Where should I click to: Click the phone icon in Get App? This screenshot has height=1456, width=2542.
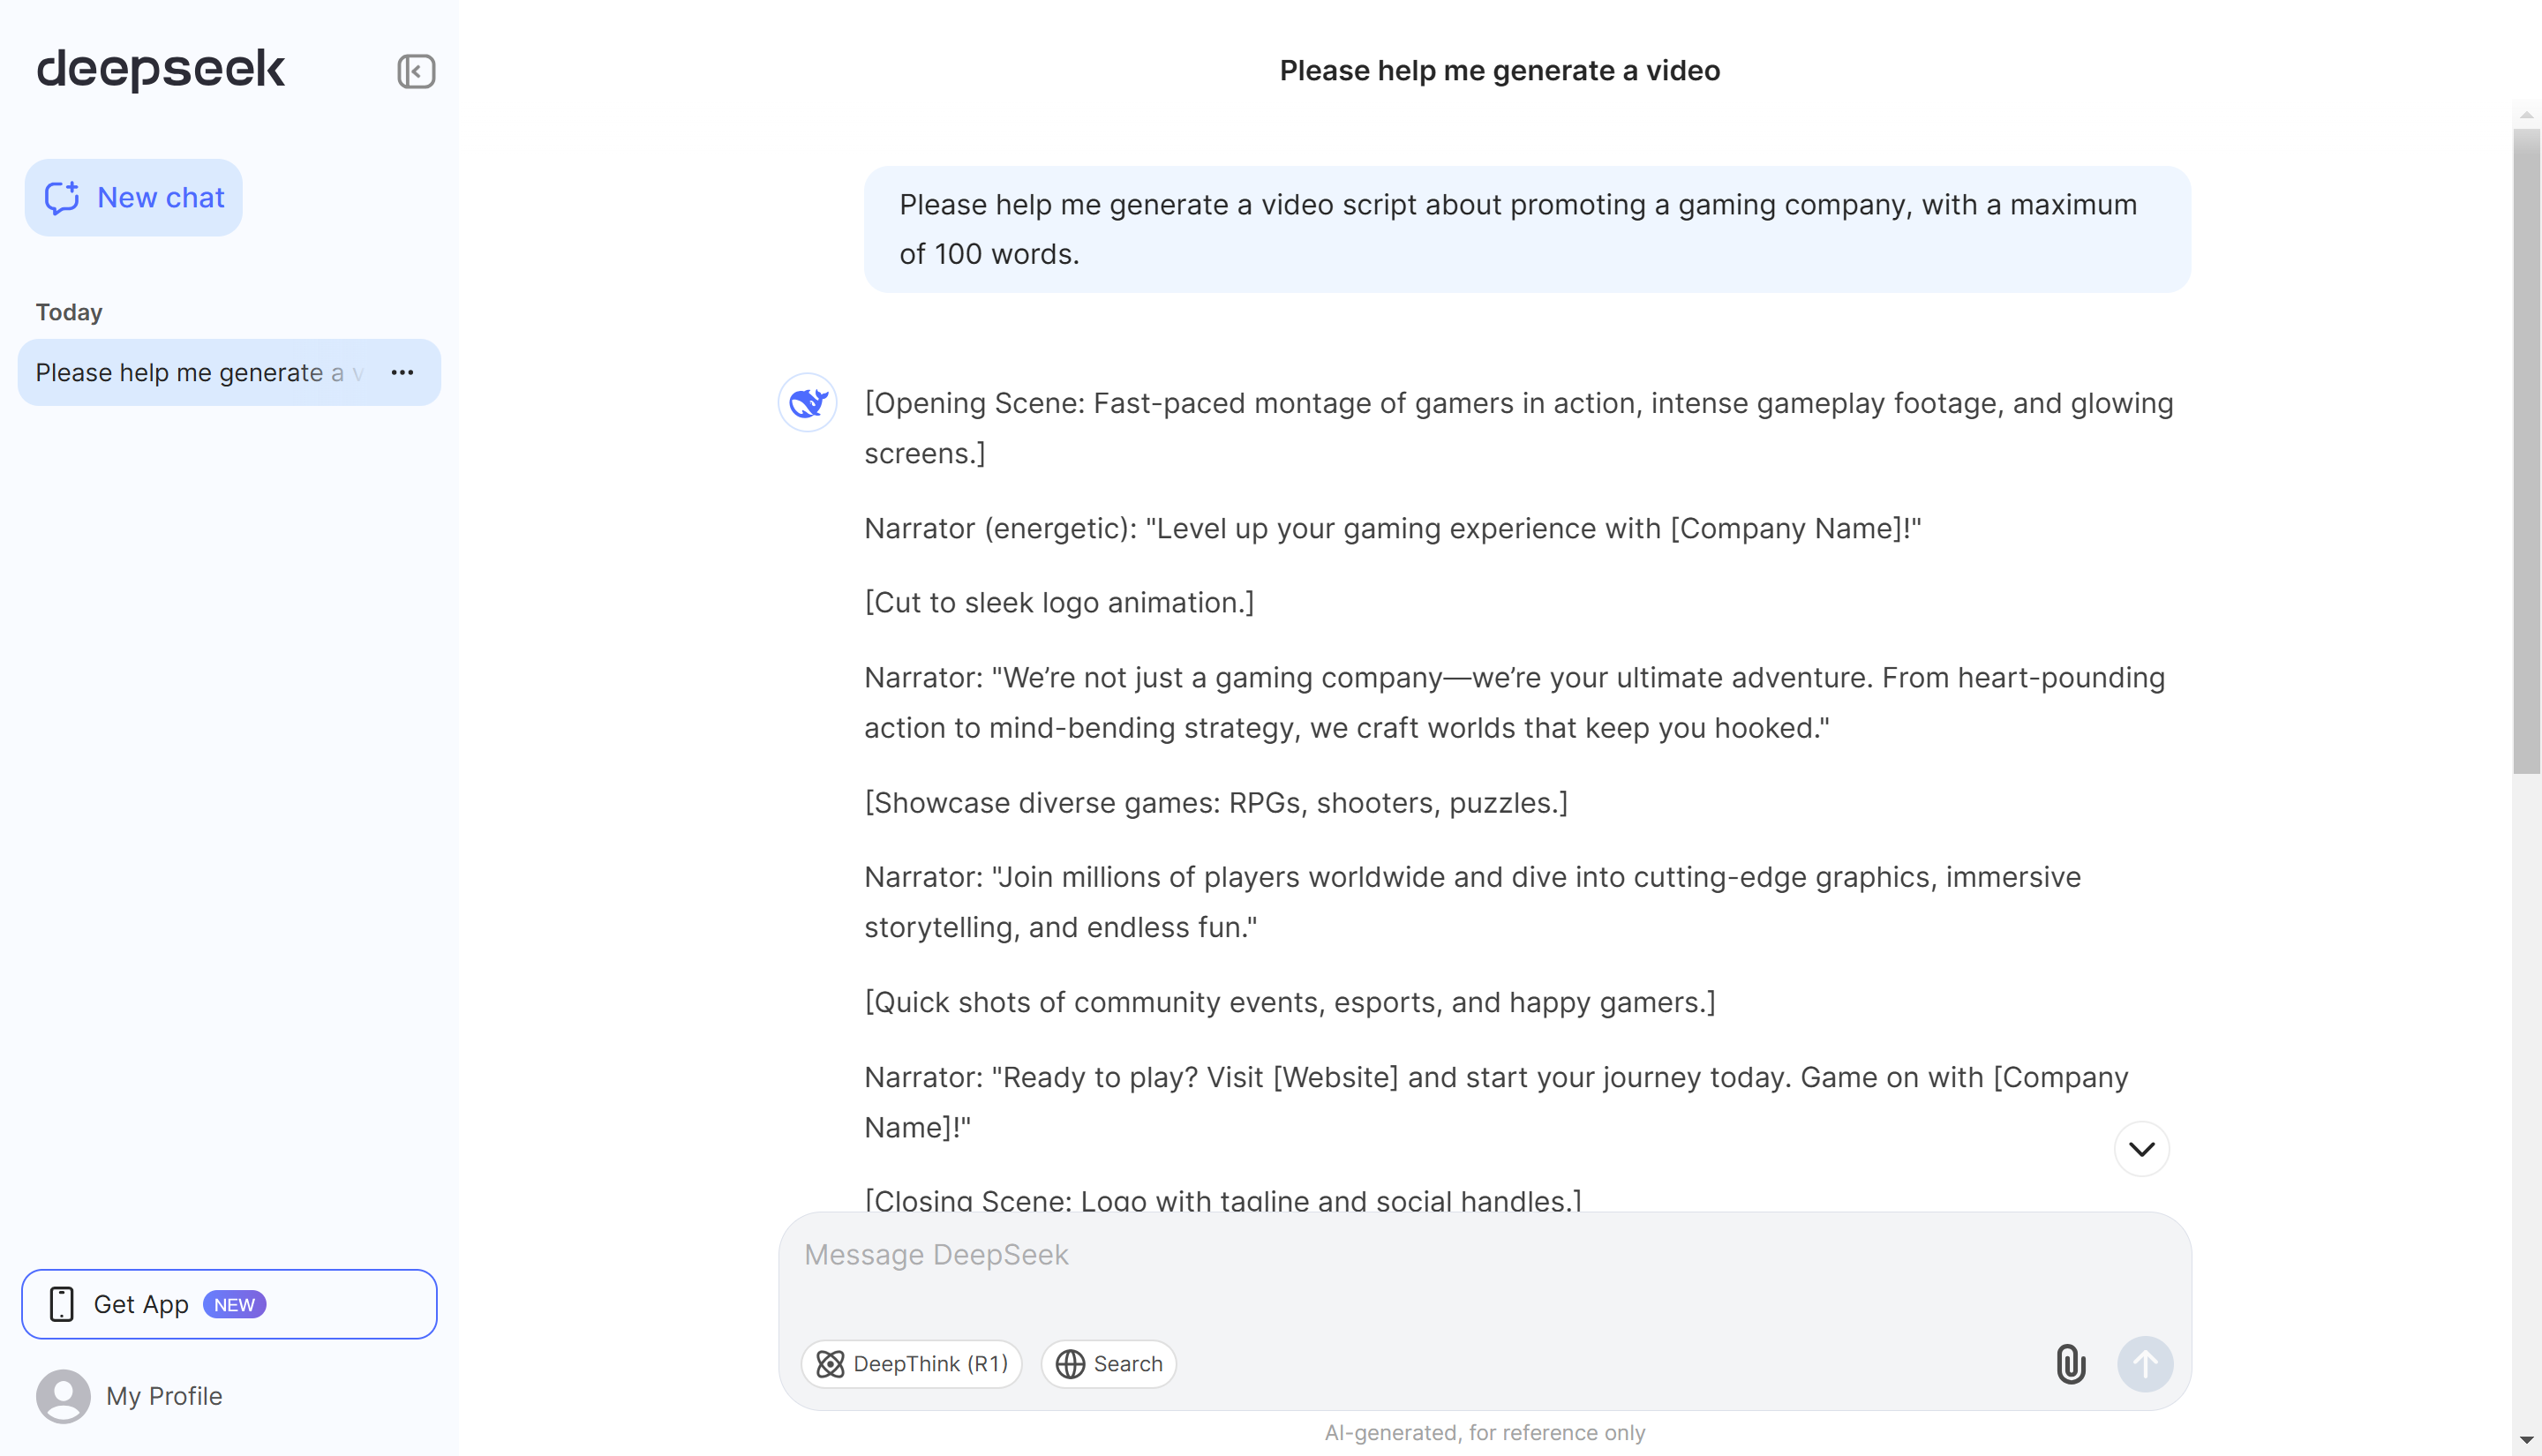click(62, 1304)
